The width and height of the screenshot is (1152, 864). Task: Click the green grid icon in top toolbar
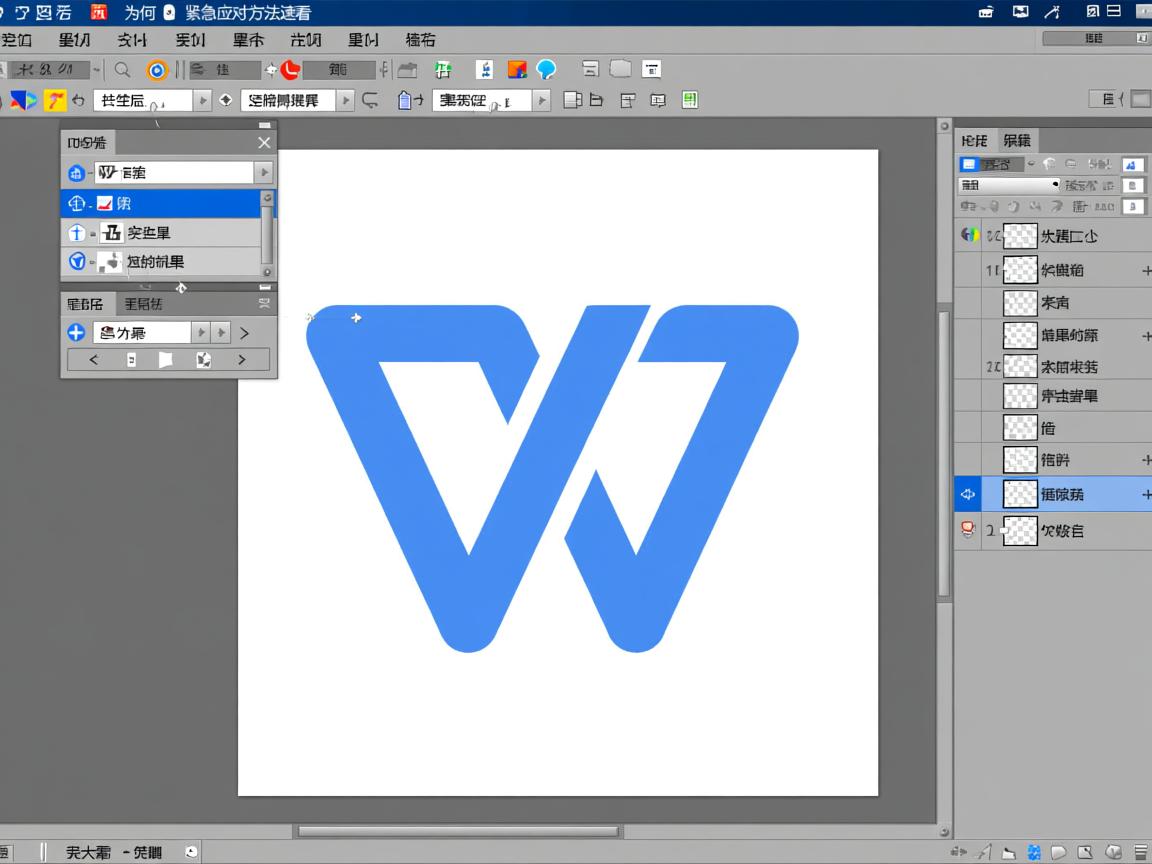(442, 69)
